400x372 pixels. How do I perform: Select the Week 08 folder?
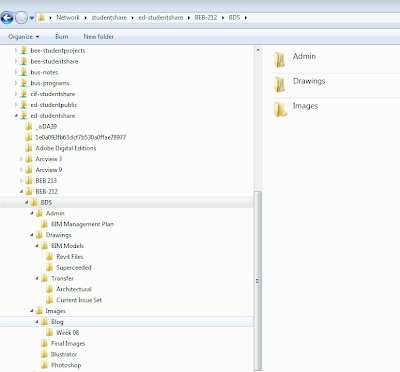pos(68,333)
